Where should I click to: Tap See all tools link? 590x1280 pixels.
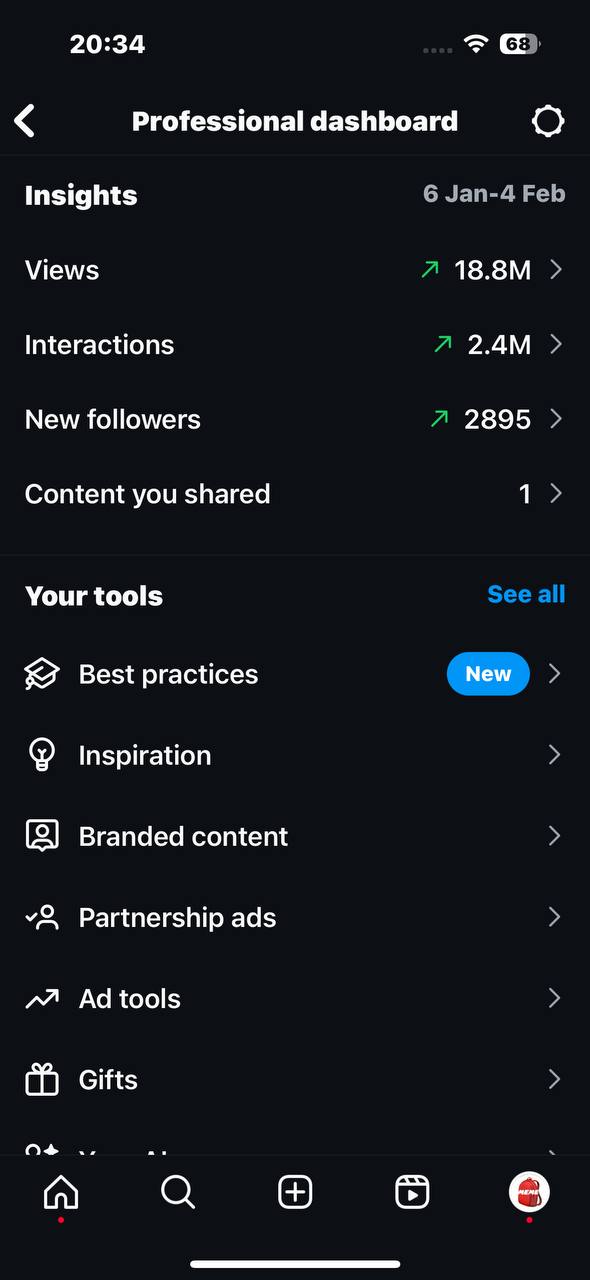click(526, 594)
